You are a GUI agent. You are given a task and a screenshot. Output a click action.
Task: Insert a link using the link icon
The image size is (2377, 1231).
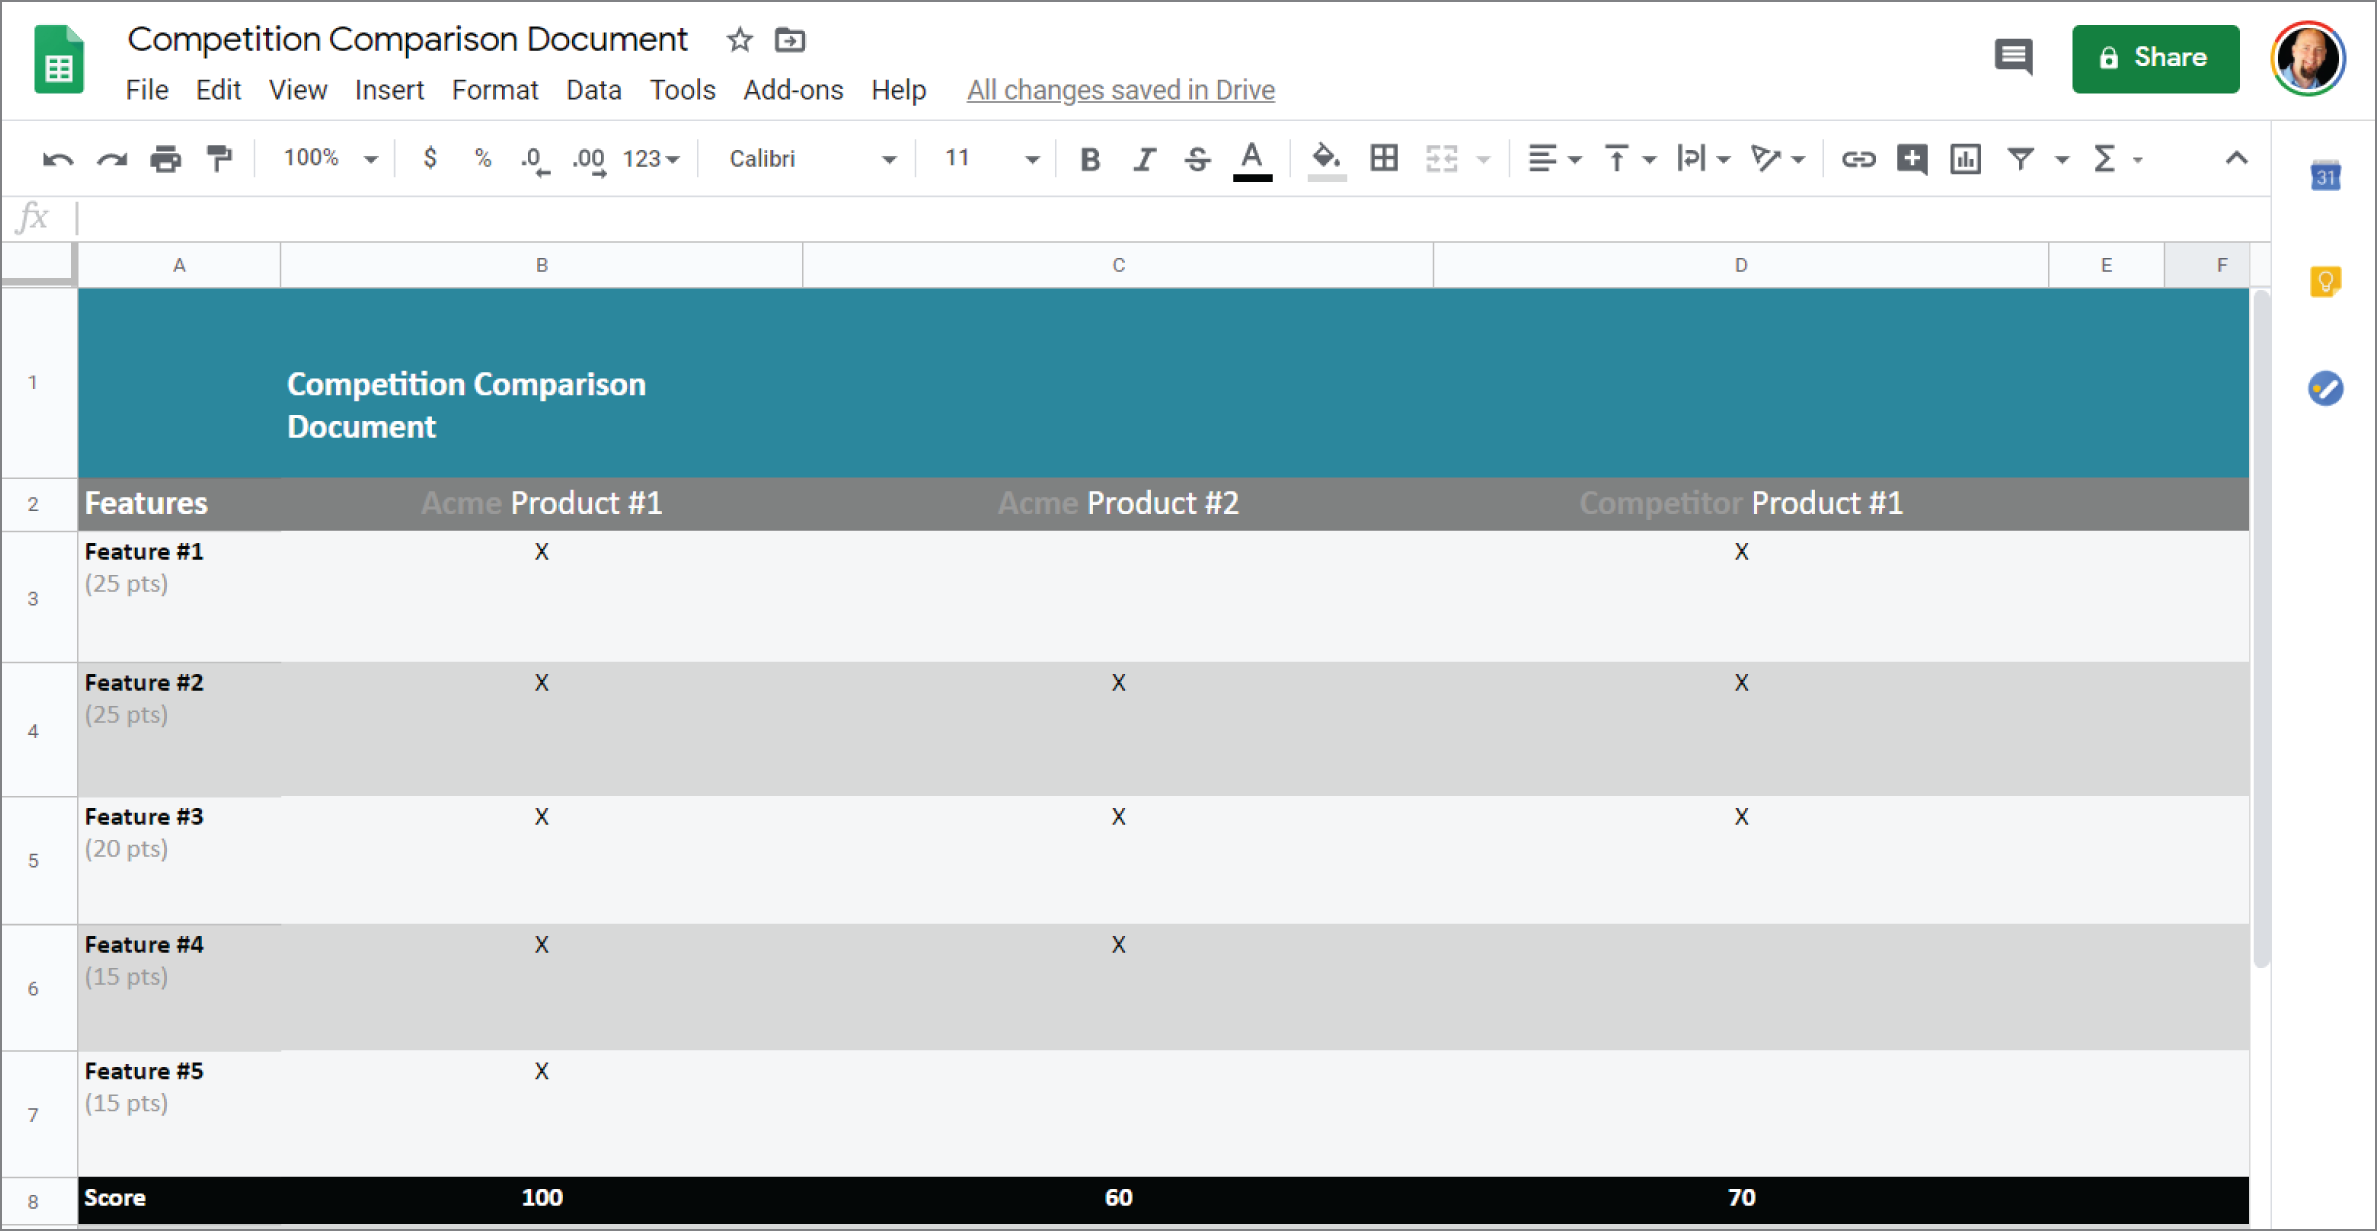coord(1858,158)
